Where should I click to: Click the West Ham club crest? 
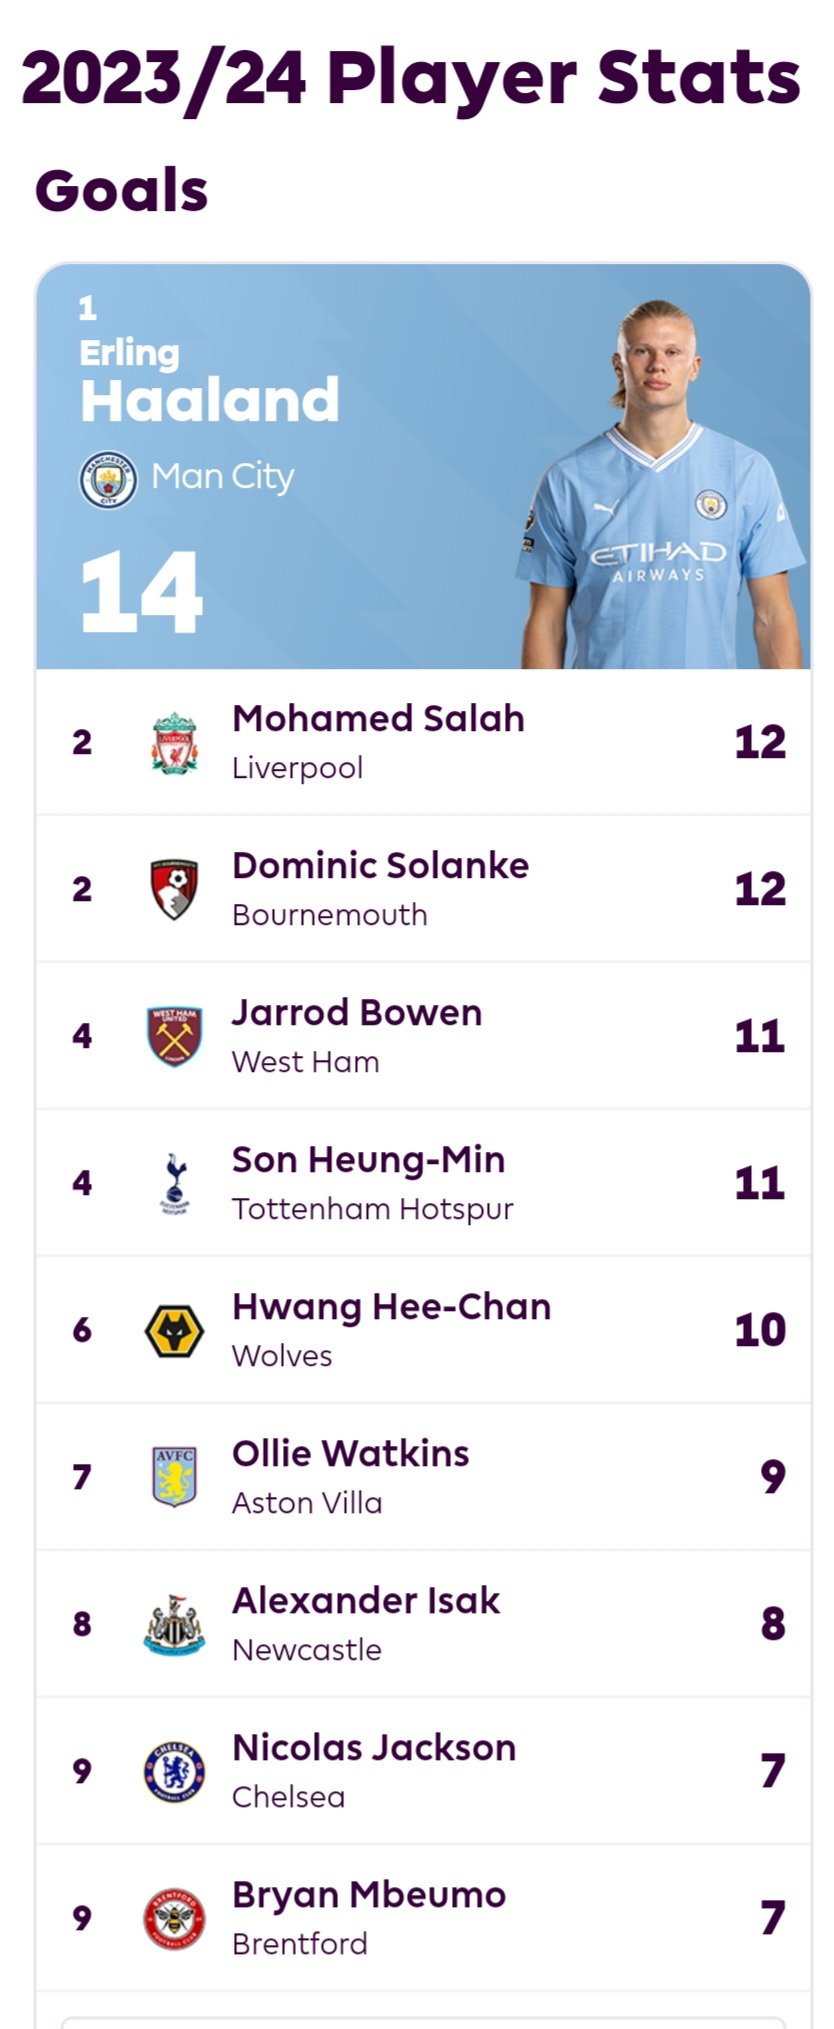coord(174,1036)
